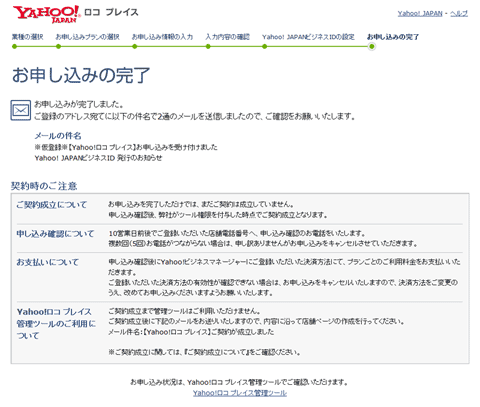The image size is (480, 407).
Task: Click the mail envelope icon
Action: 21,110
